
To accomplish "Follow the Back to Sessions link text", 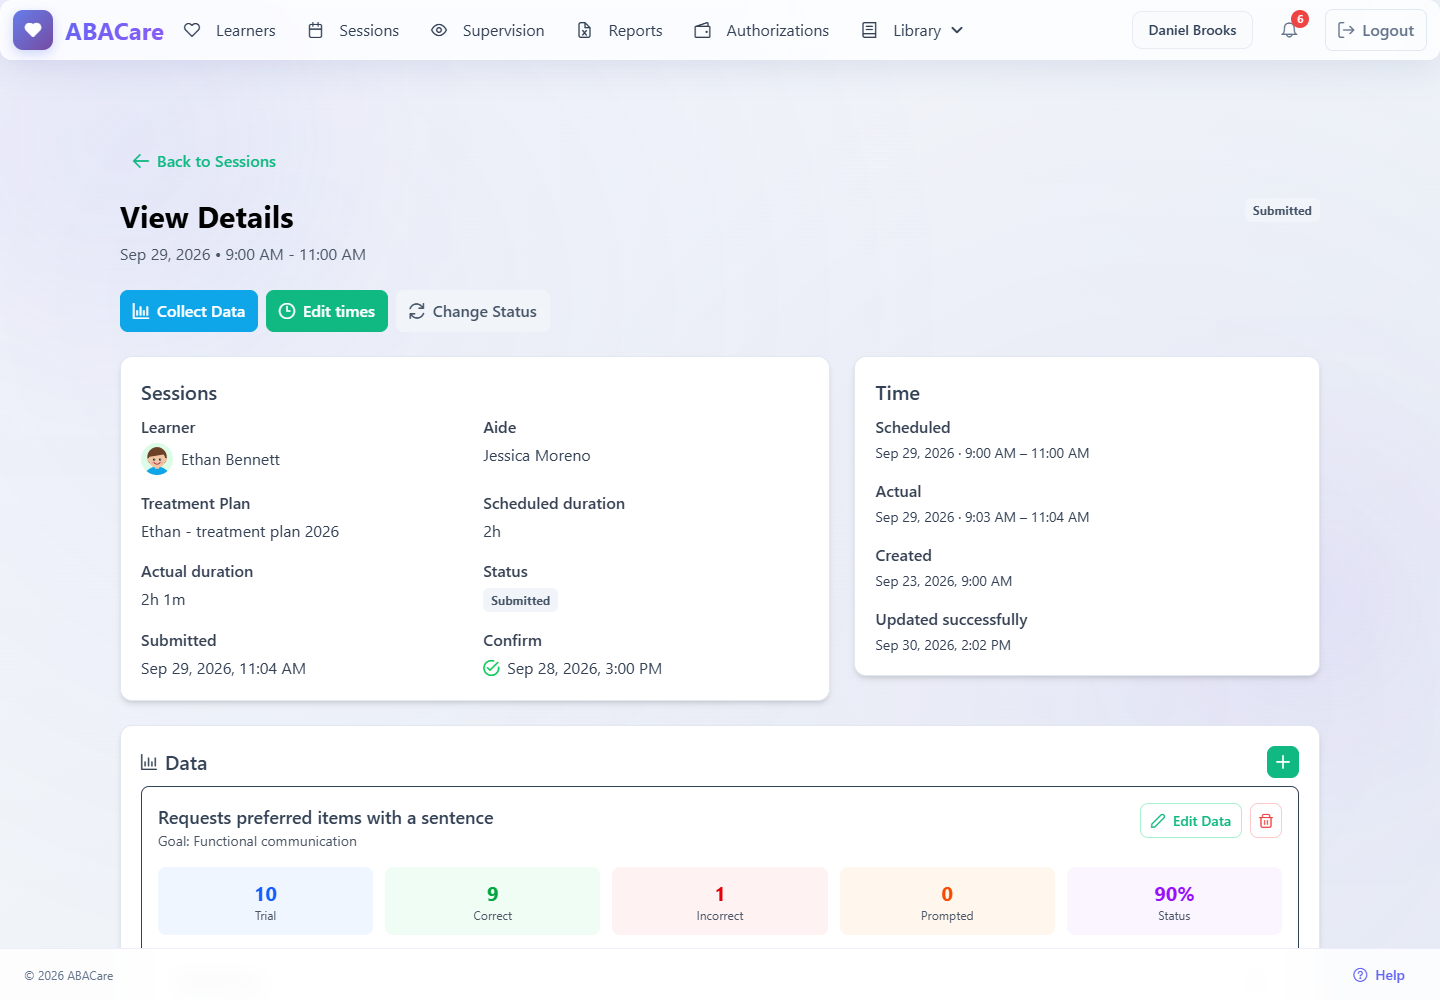I will pyautogui.click(x=216, y=161).
